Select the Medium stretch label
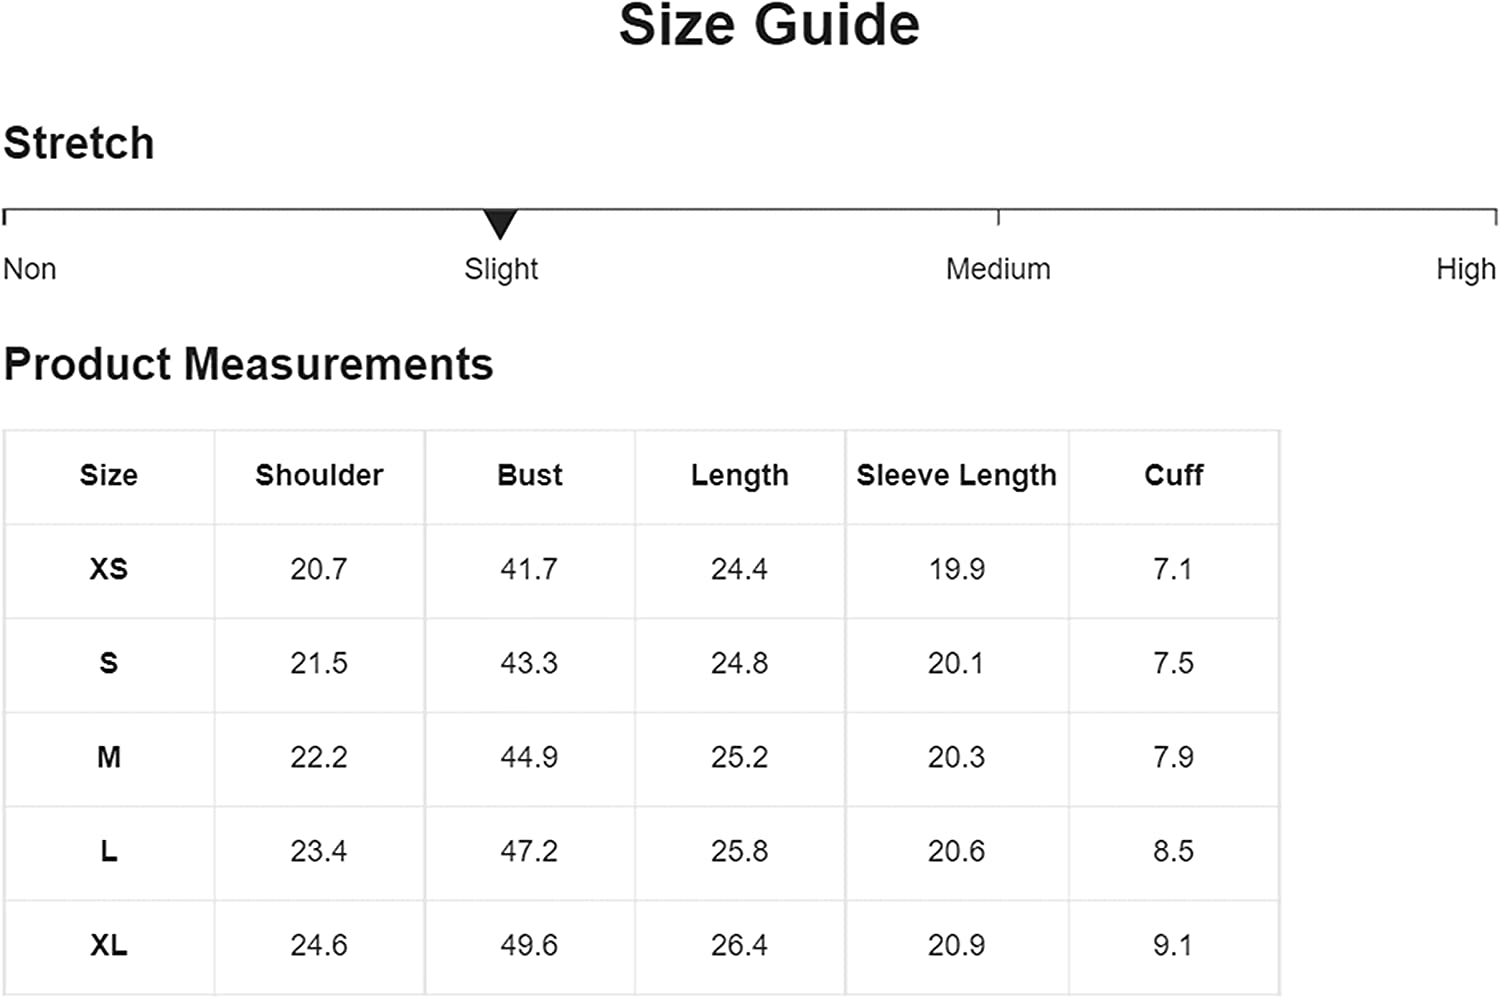Image resolution: width=1500 pixels, height=998 pixels. (x=998, y=269)
